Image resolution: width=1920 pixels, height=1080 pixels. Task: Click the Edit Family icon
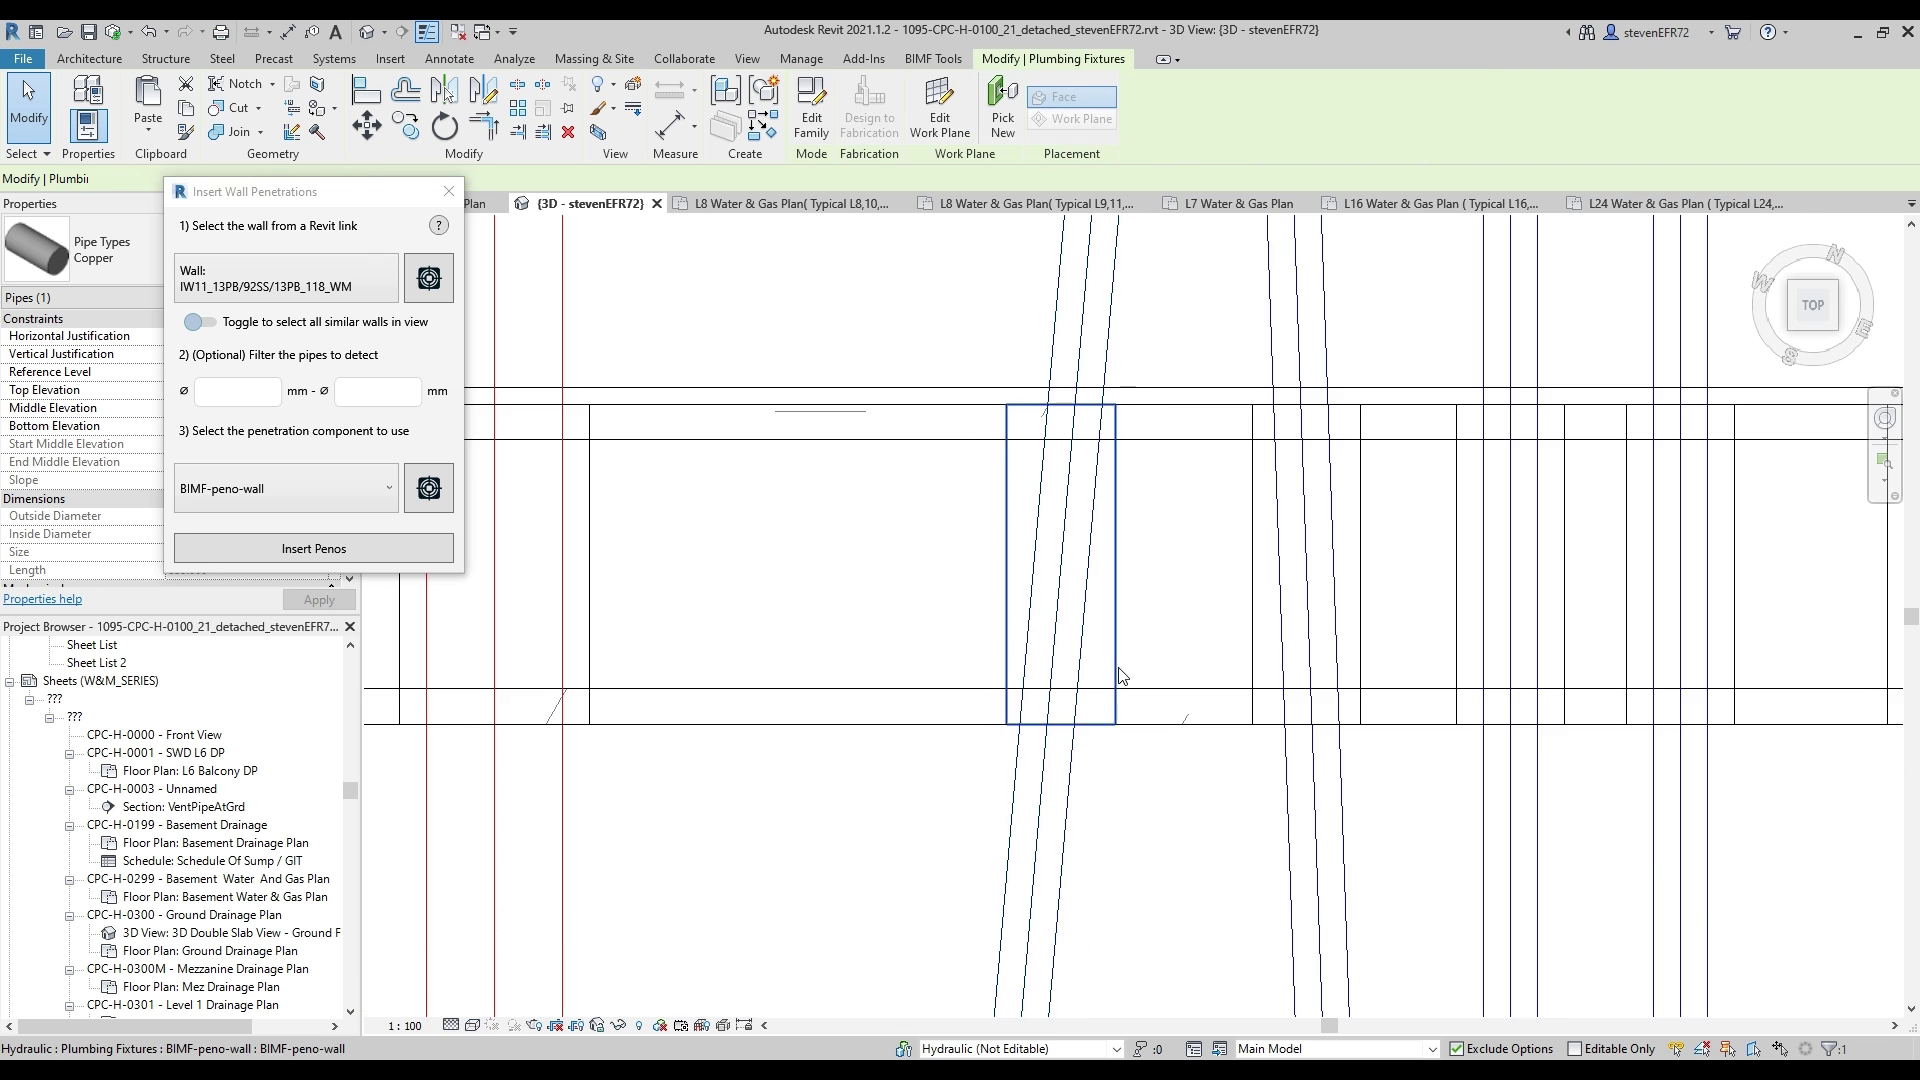[811, 107]
